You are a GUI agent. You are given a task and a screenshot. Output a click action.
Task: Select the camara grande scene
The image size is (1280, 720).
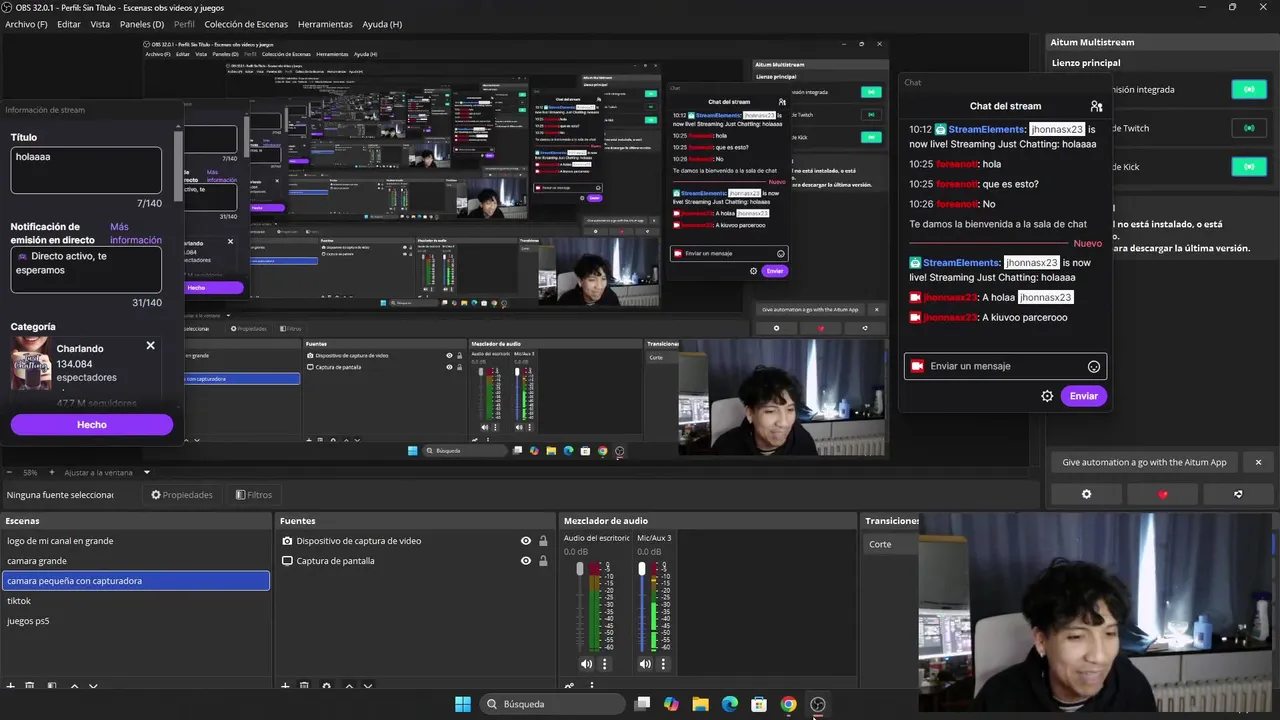(136, 561)
